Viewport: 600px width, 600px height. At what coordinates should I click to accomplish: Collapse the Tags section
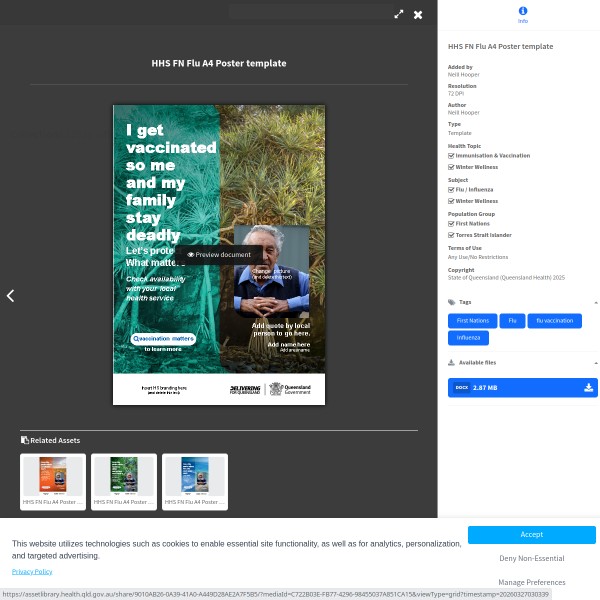[595, 302]
